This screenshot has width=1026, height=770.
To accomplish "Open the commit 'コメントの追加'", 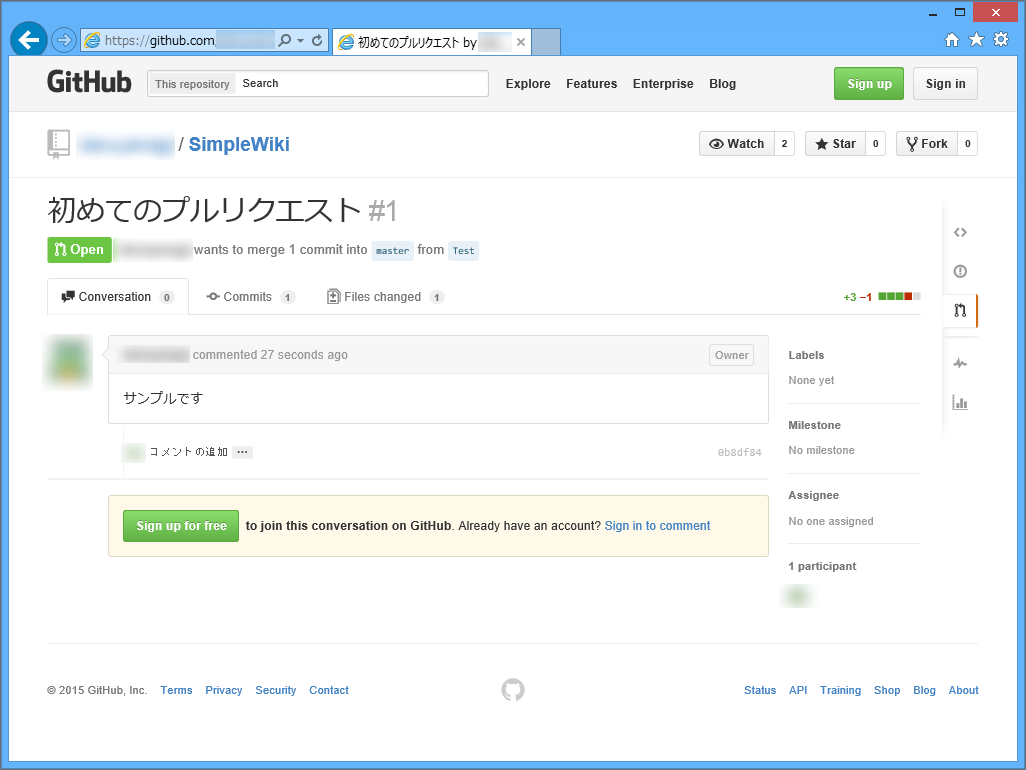I will pos(188,452).
